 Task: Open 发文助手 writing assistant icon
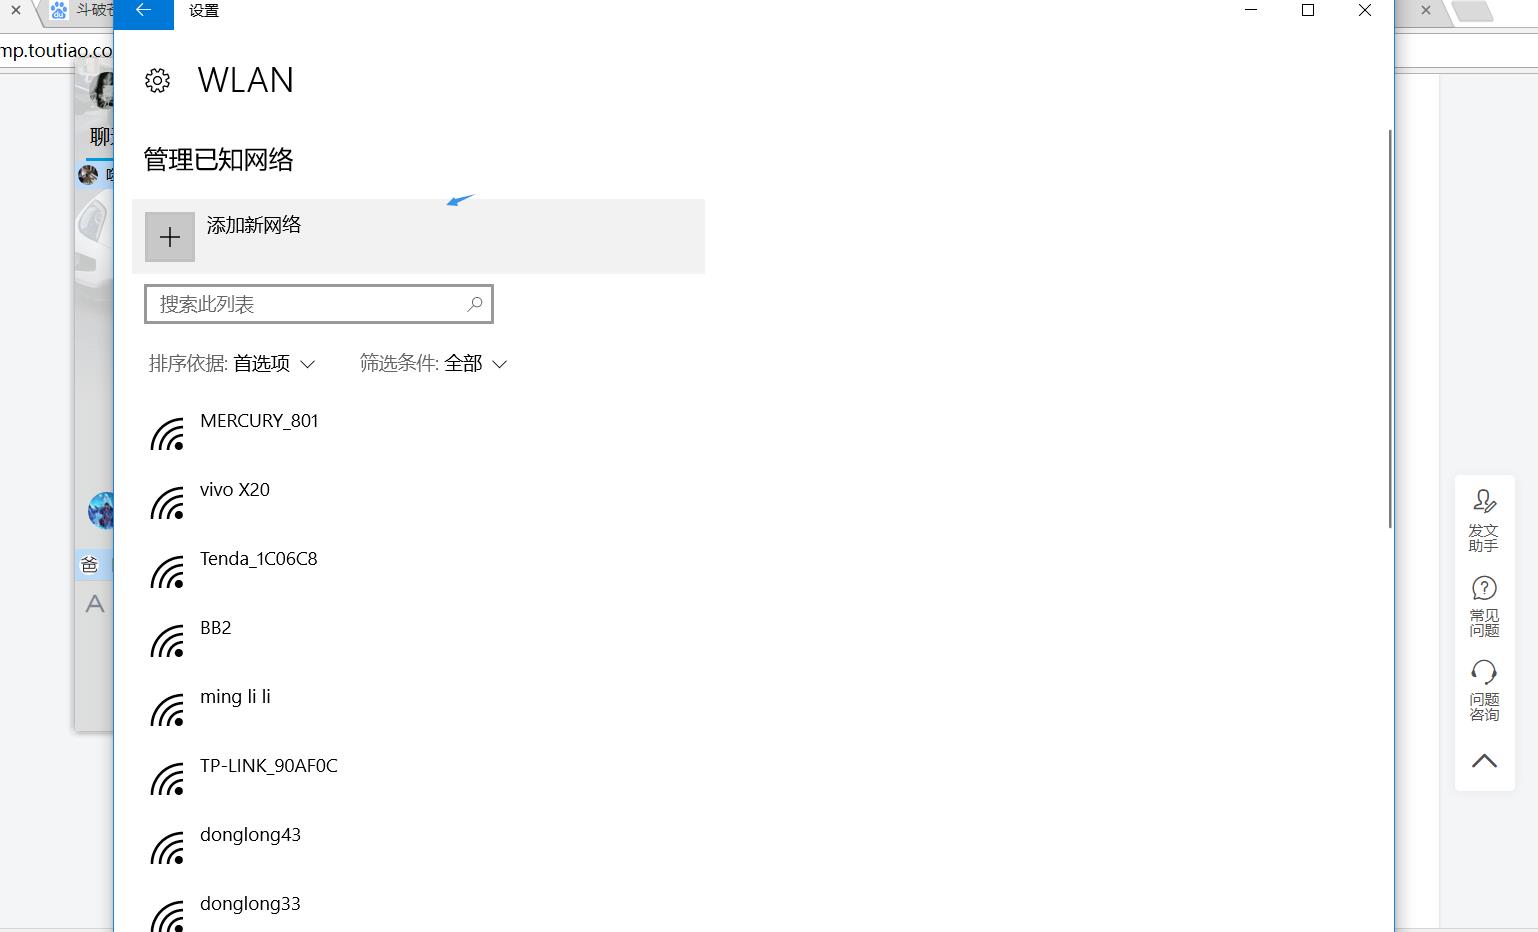(x=1484, y=519)
